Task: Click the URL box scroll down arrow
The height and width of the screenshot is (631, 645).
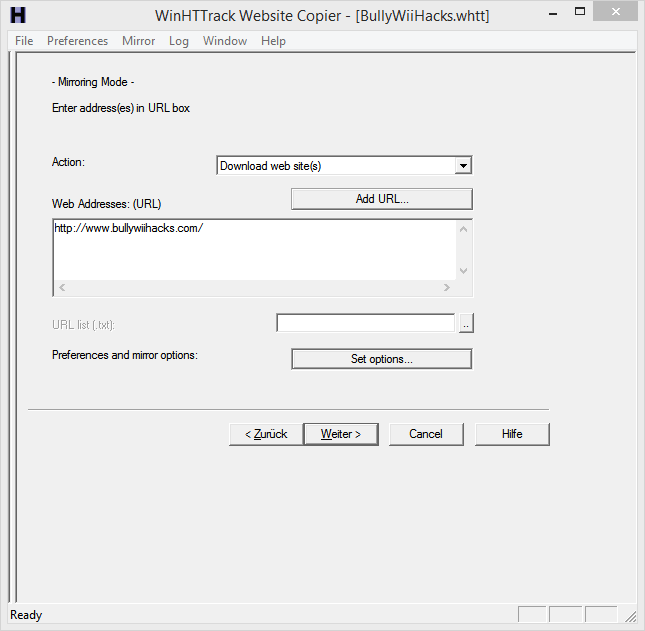Action: coord(464,271)
